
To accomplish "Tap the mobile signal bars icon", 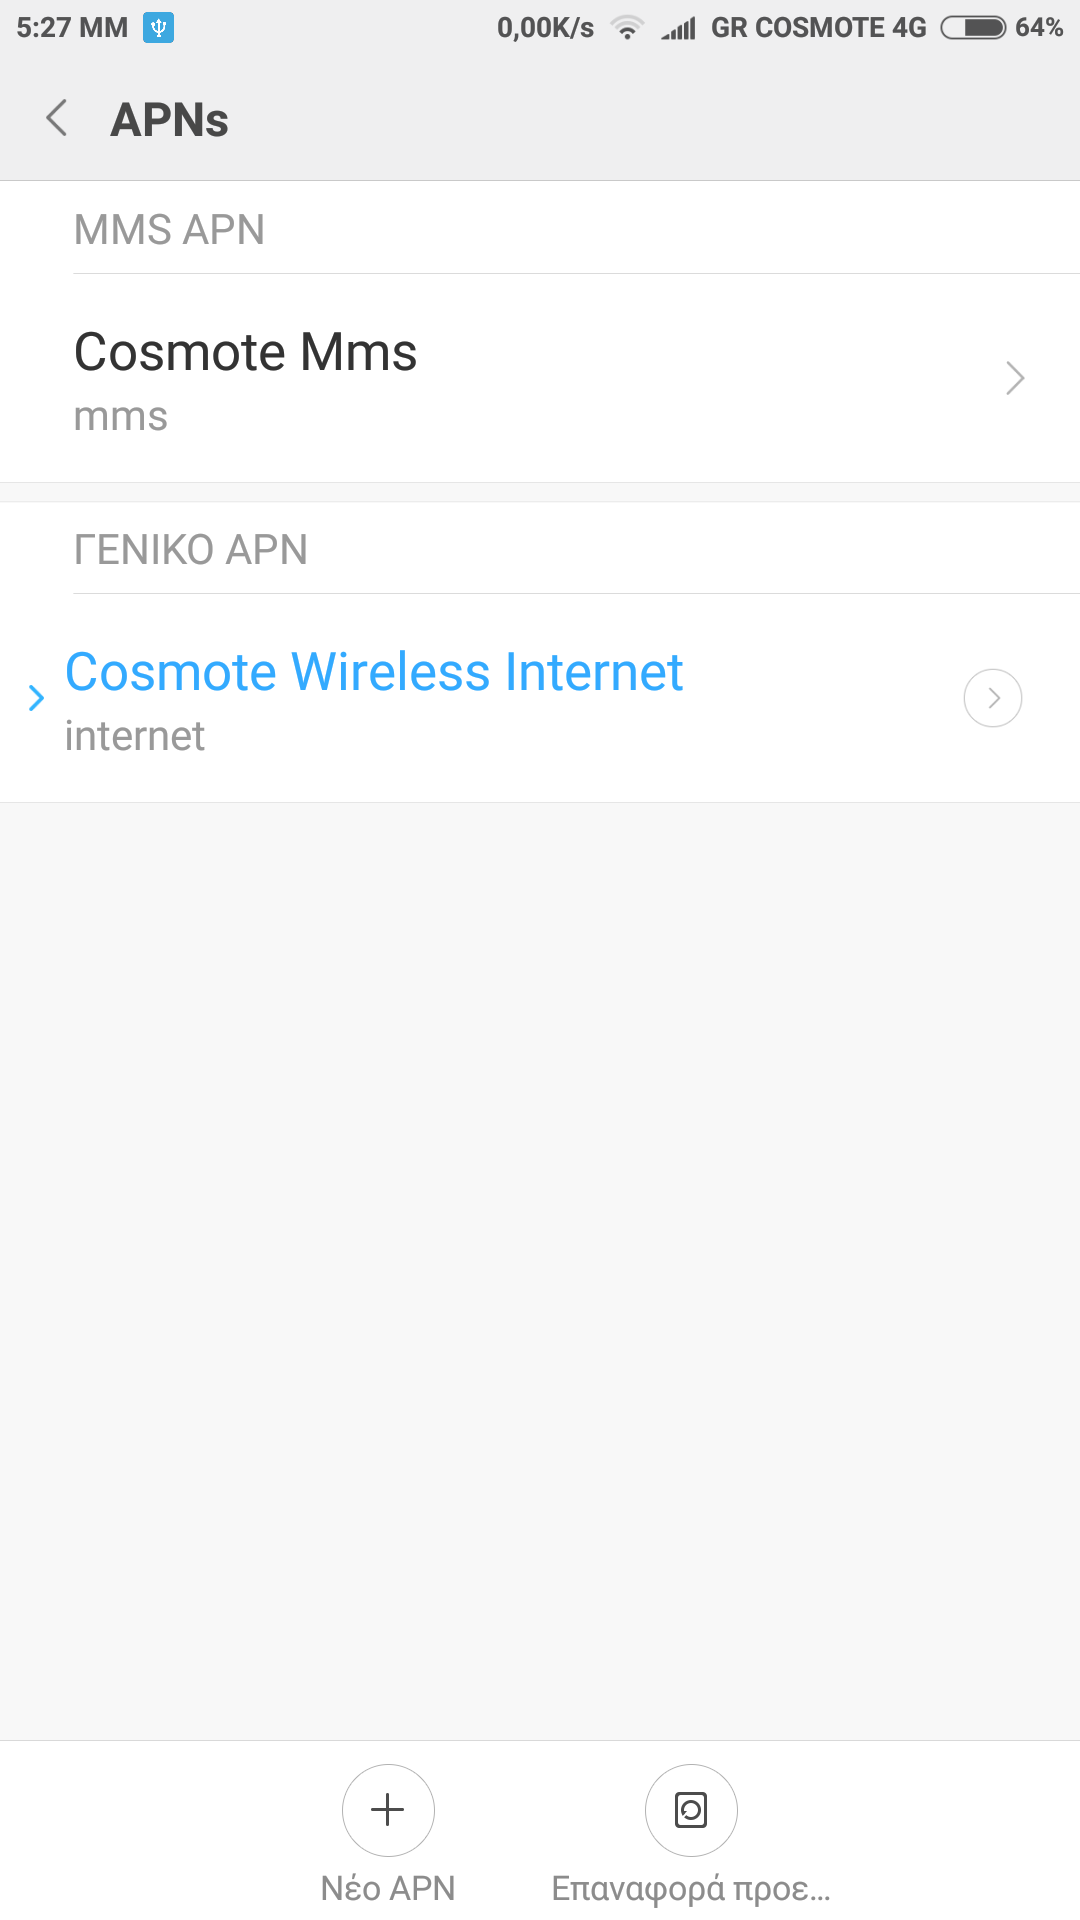I will point(679,29).
